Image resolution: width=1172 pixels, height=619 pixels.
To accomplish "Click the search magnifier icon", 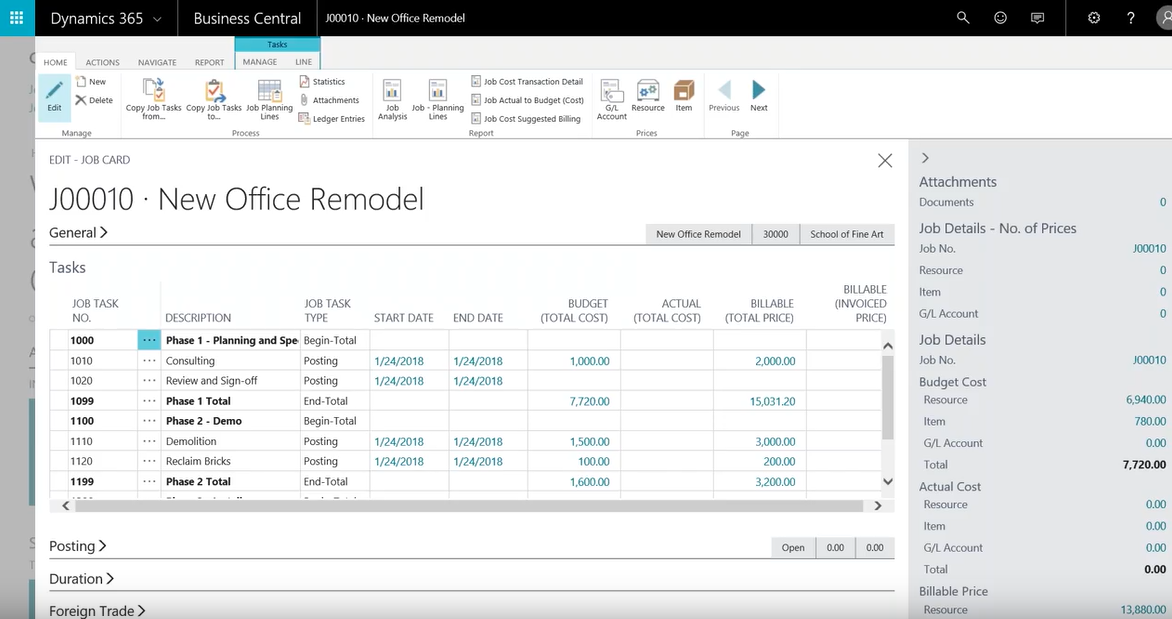I will [963, 17].
